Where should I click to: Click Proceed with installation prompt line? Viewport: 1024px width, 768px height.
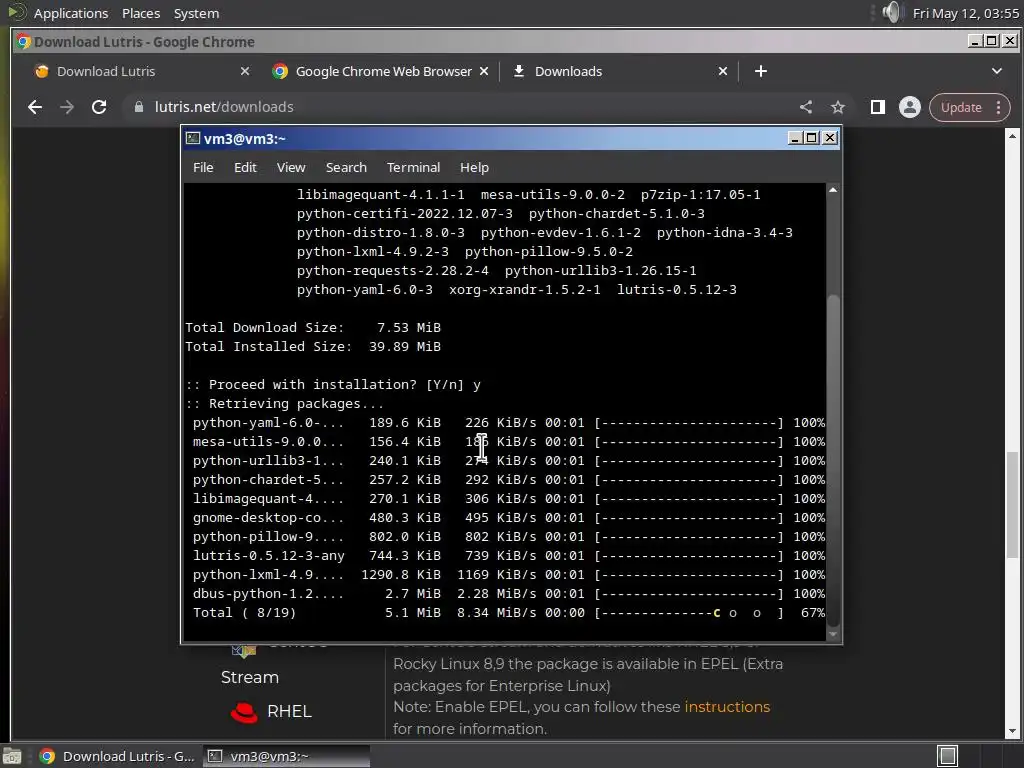pos(332,385)
